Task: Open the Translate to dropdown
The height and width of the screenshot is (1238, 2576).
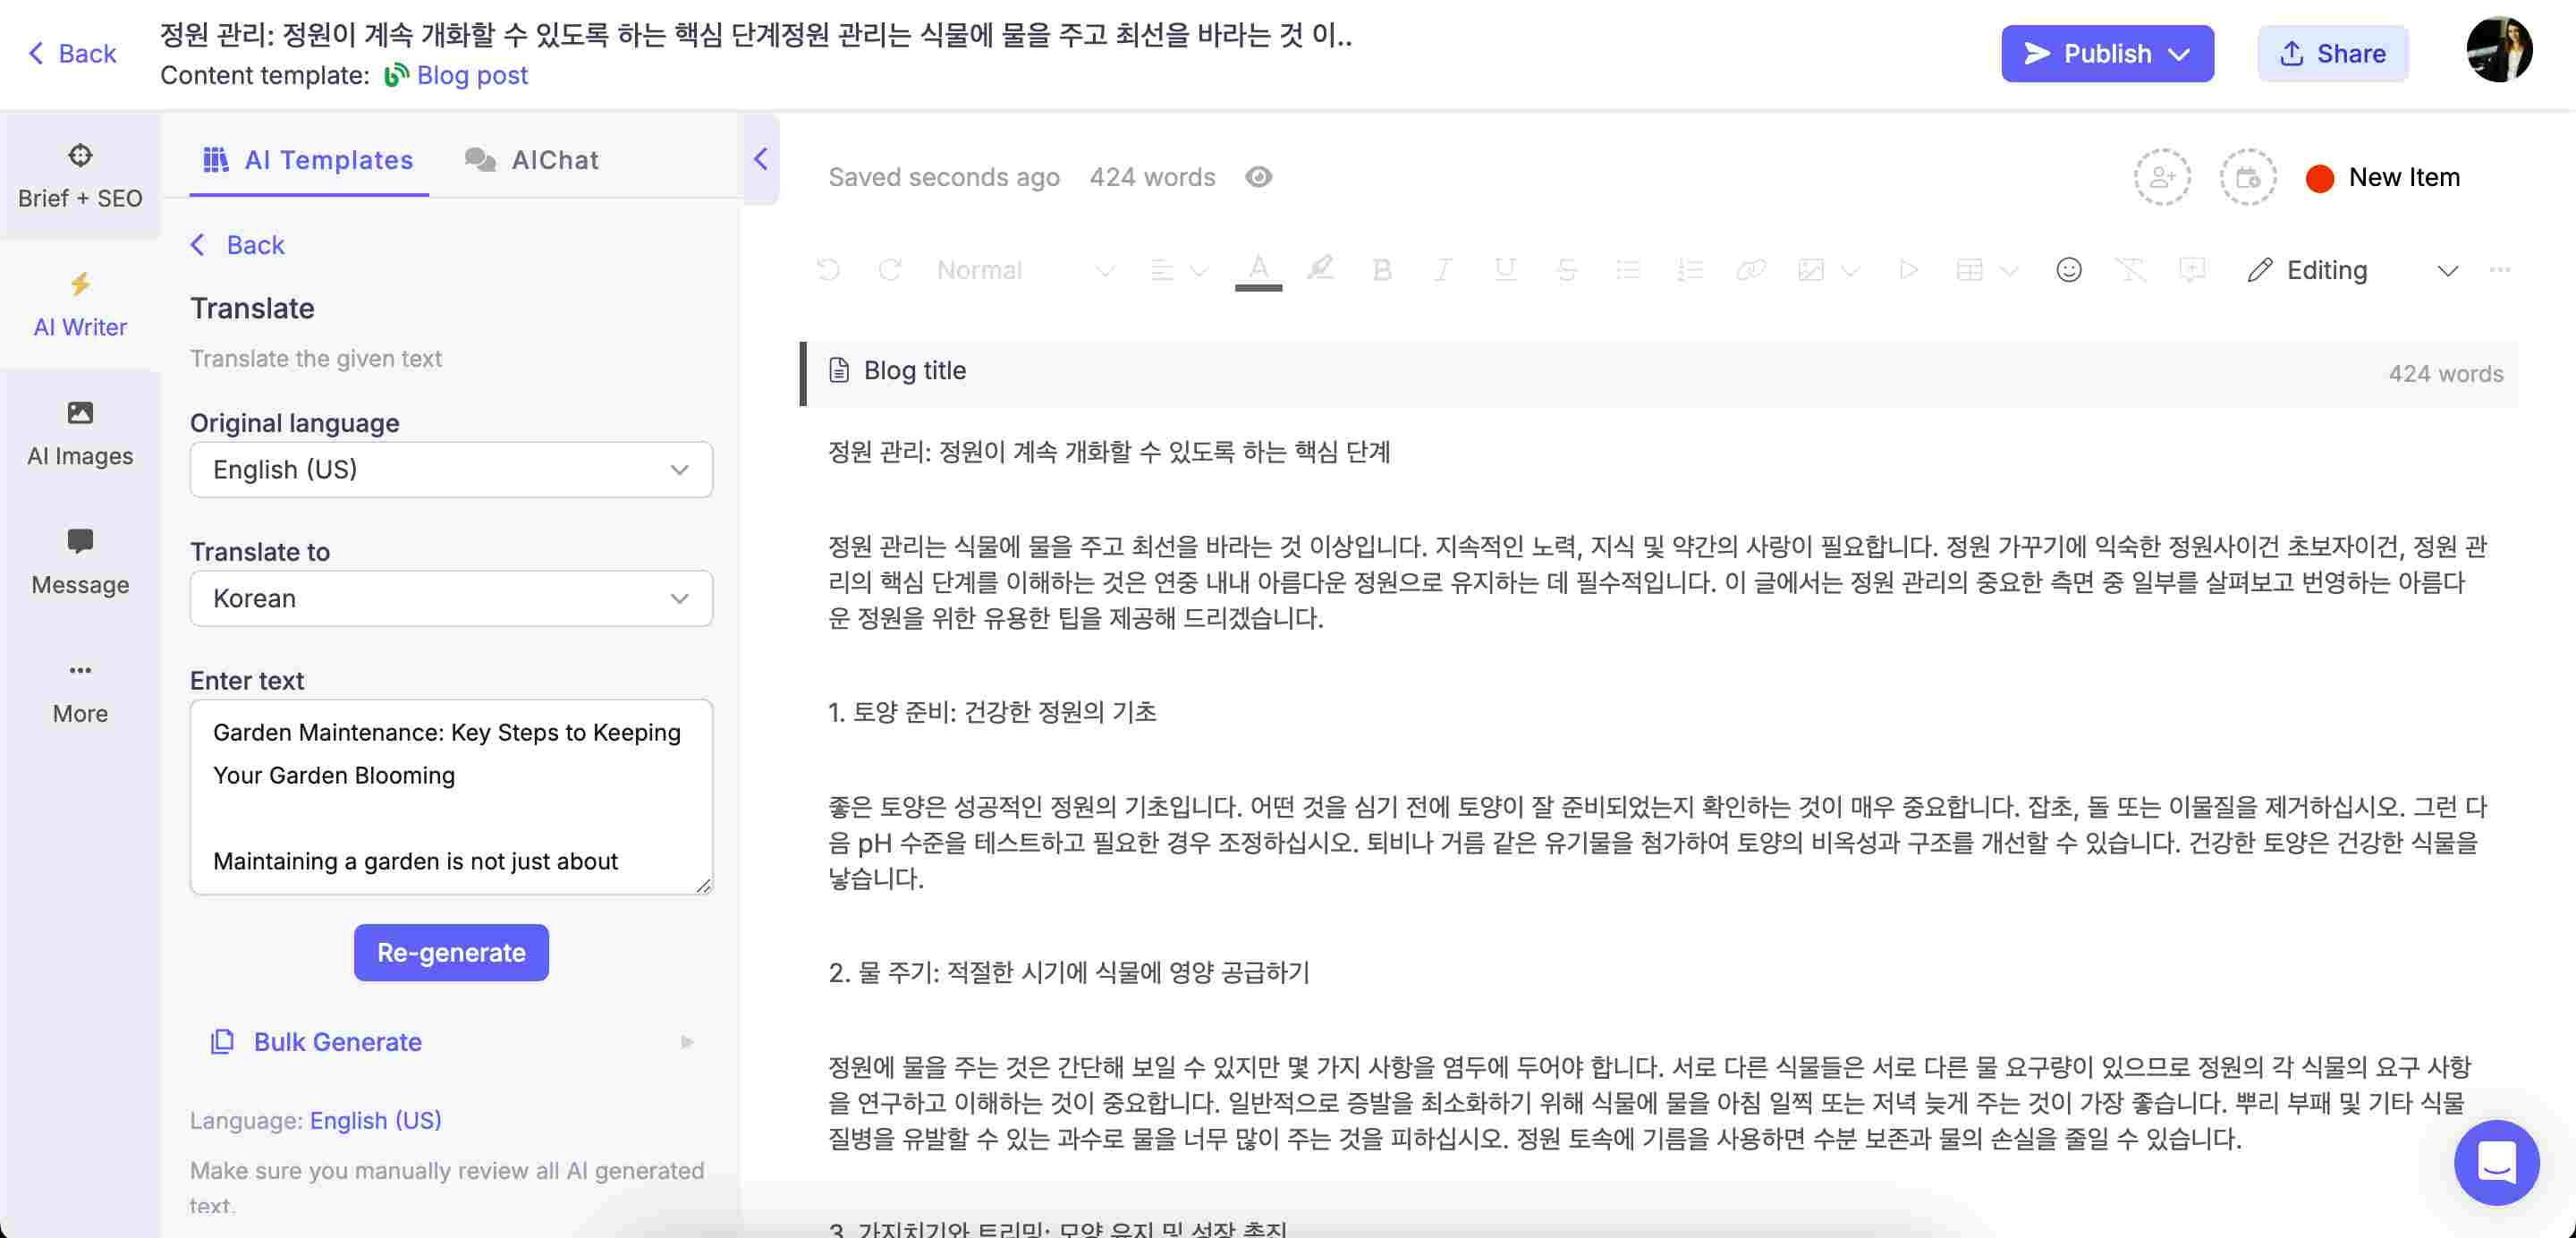Action: point(451,598)
